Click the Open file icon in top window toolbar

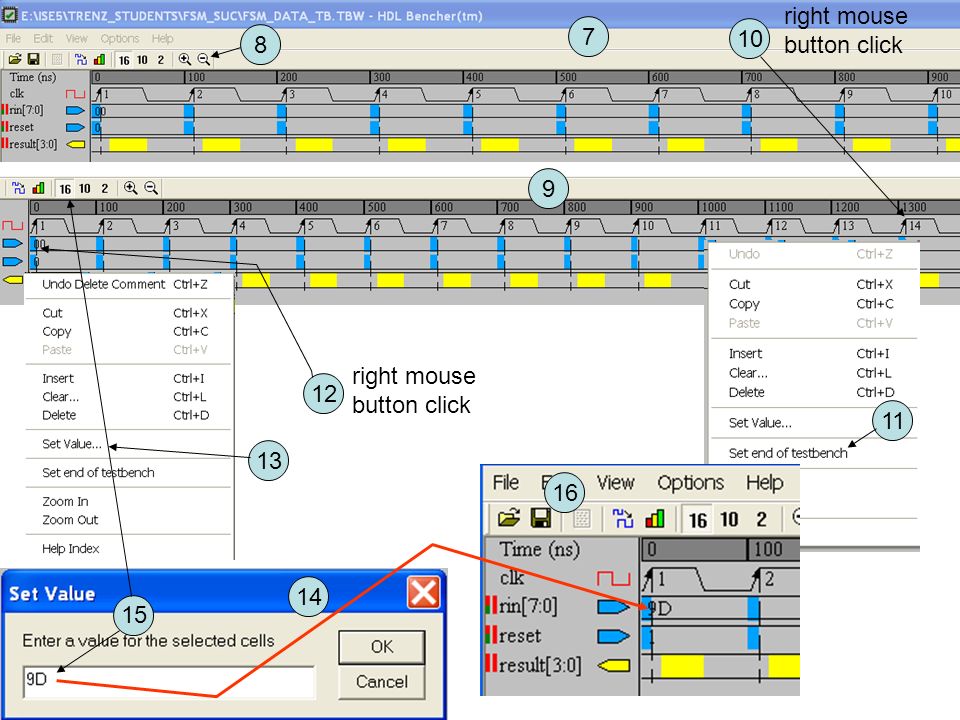tap(15, 59)
